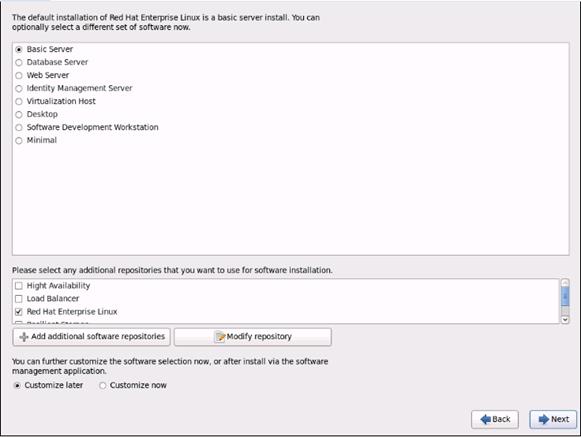Click the plus icon on Add repositories button
This screenshot has height=437, width=581.
pos(24,337)
